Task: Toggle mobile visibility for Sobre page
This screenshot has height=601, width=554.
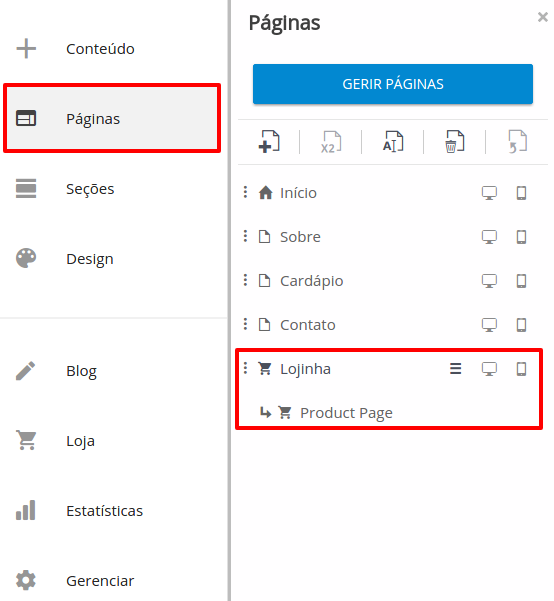Action: pos(521,237)
